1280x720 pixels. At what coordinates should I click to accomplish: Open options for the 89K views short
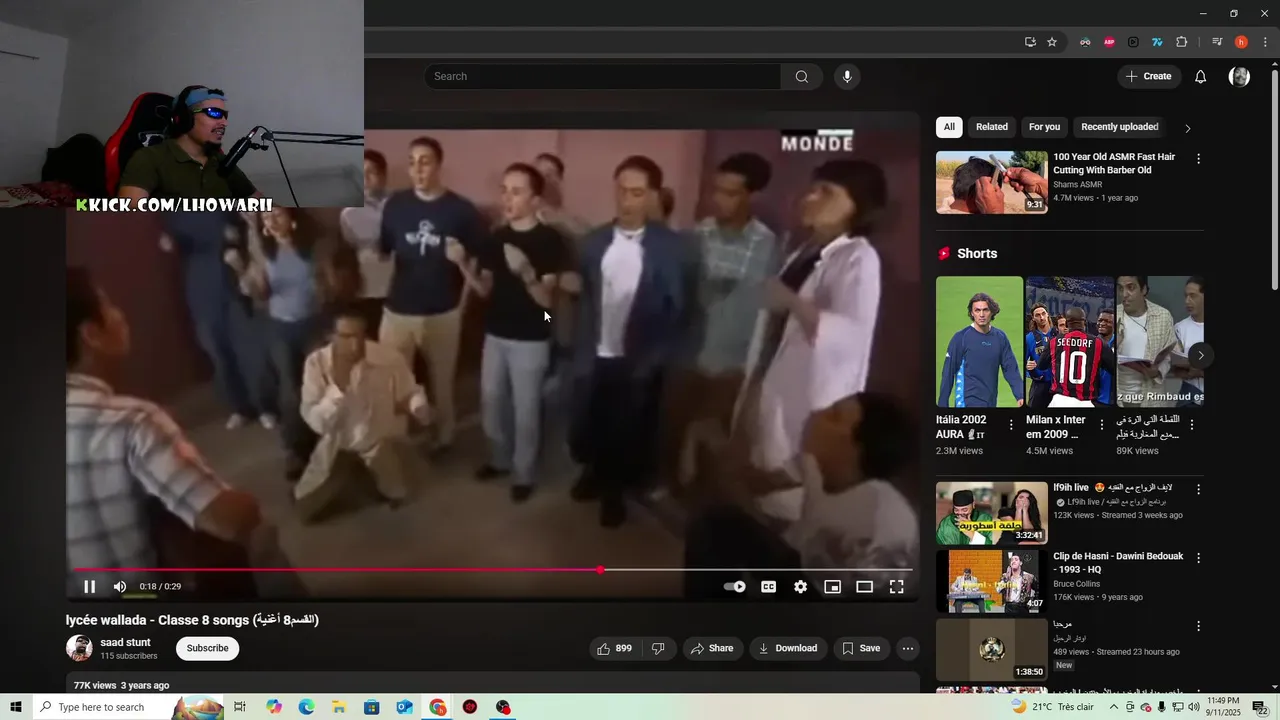(x=1191, y=425)
